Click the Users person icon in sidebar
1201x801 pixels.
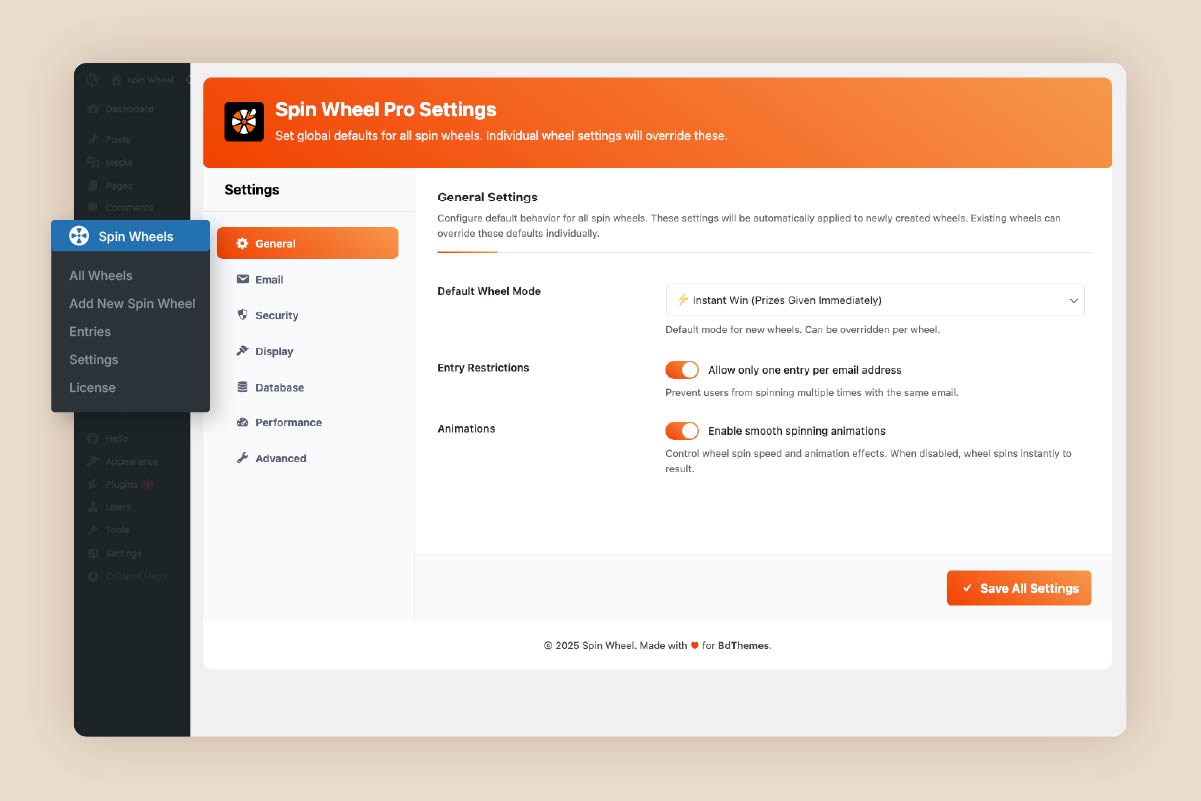(93, 507)
